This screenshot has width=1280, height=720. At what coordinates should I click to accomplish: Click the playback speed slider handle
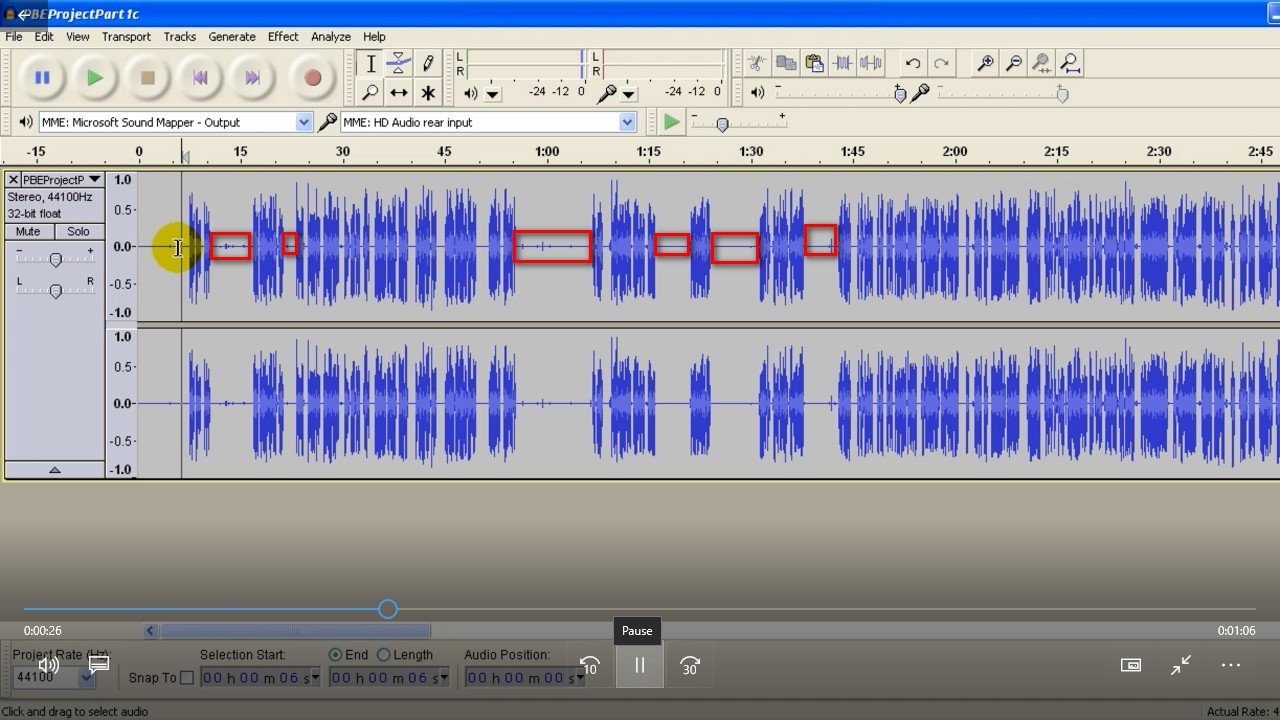pos(722,125)
